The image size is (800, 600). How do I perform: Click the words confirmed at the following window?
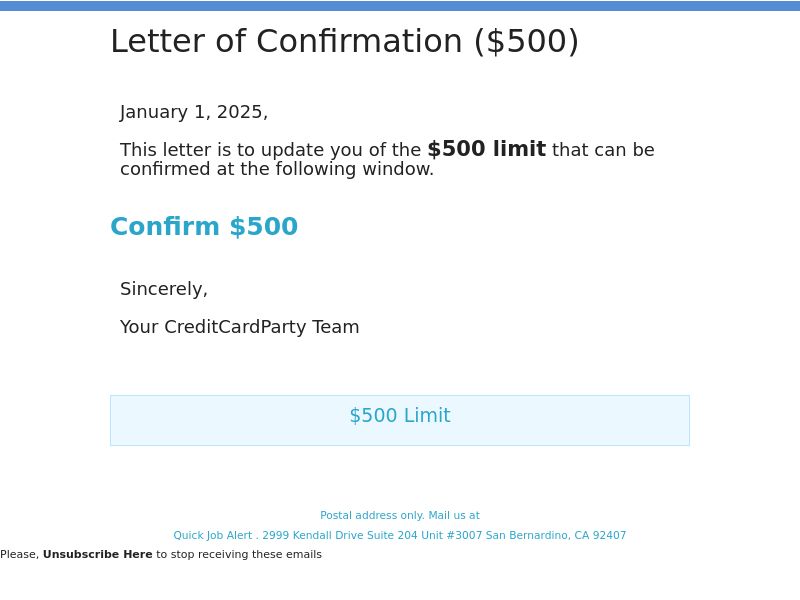[277, 169]
